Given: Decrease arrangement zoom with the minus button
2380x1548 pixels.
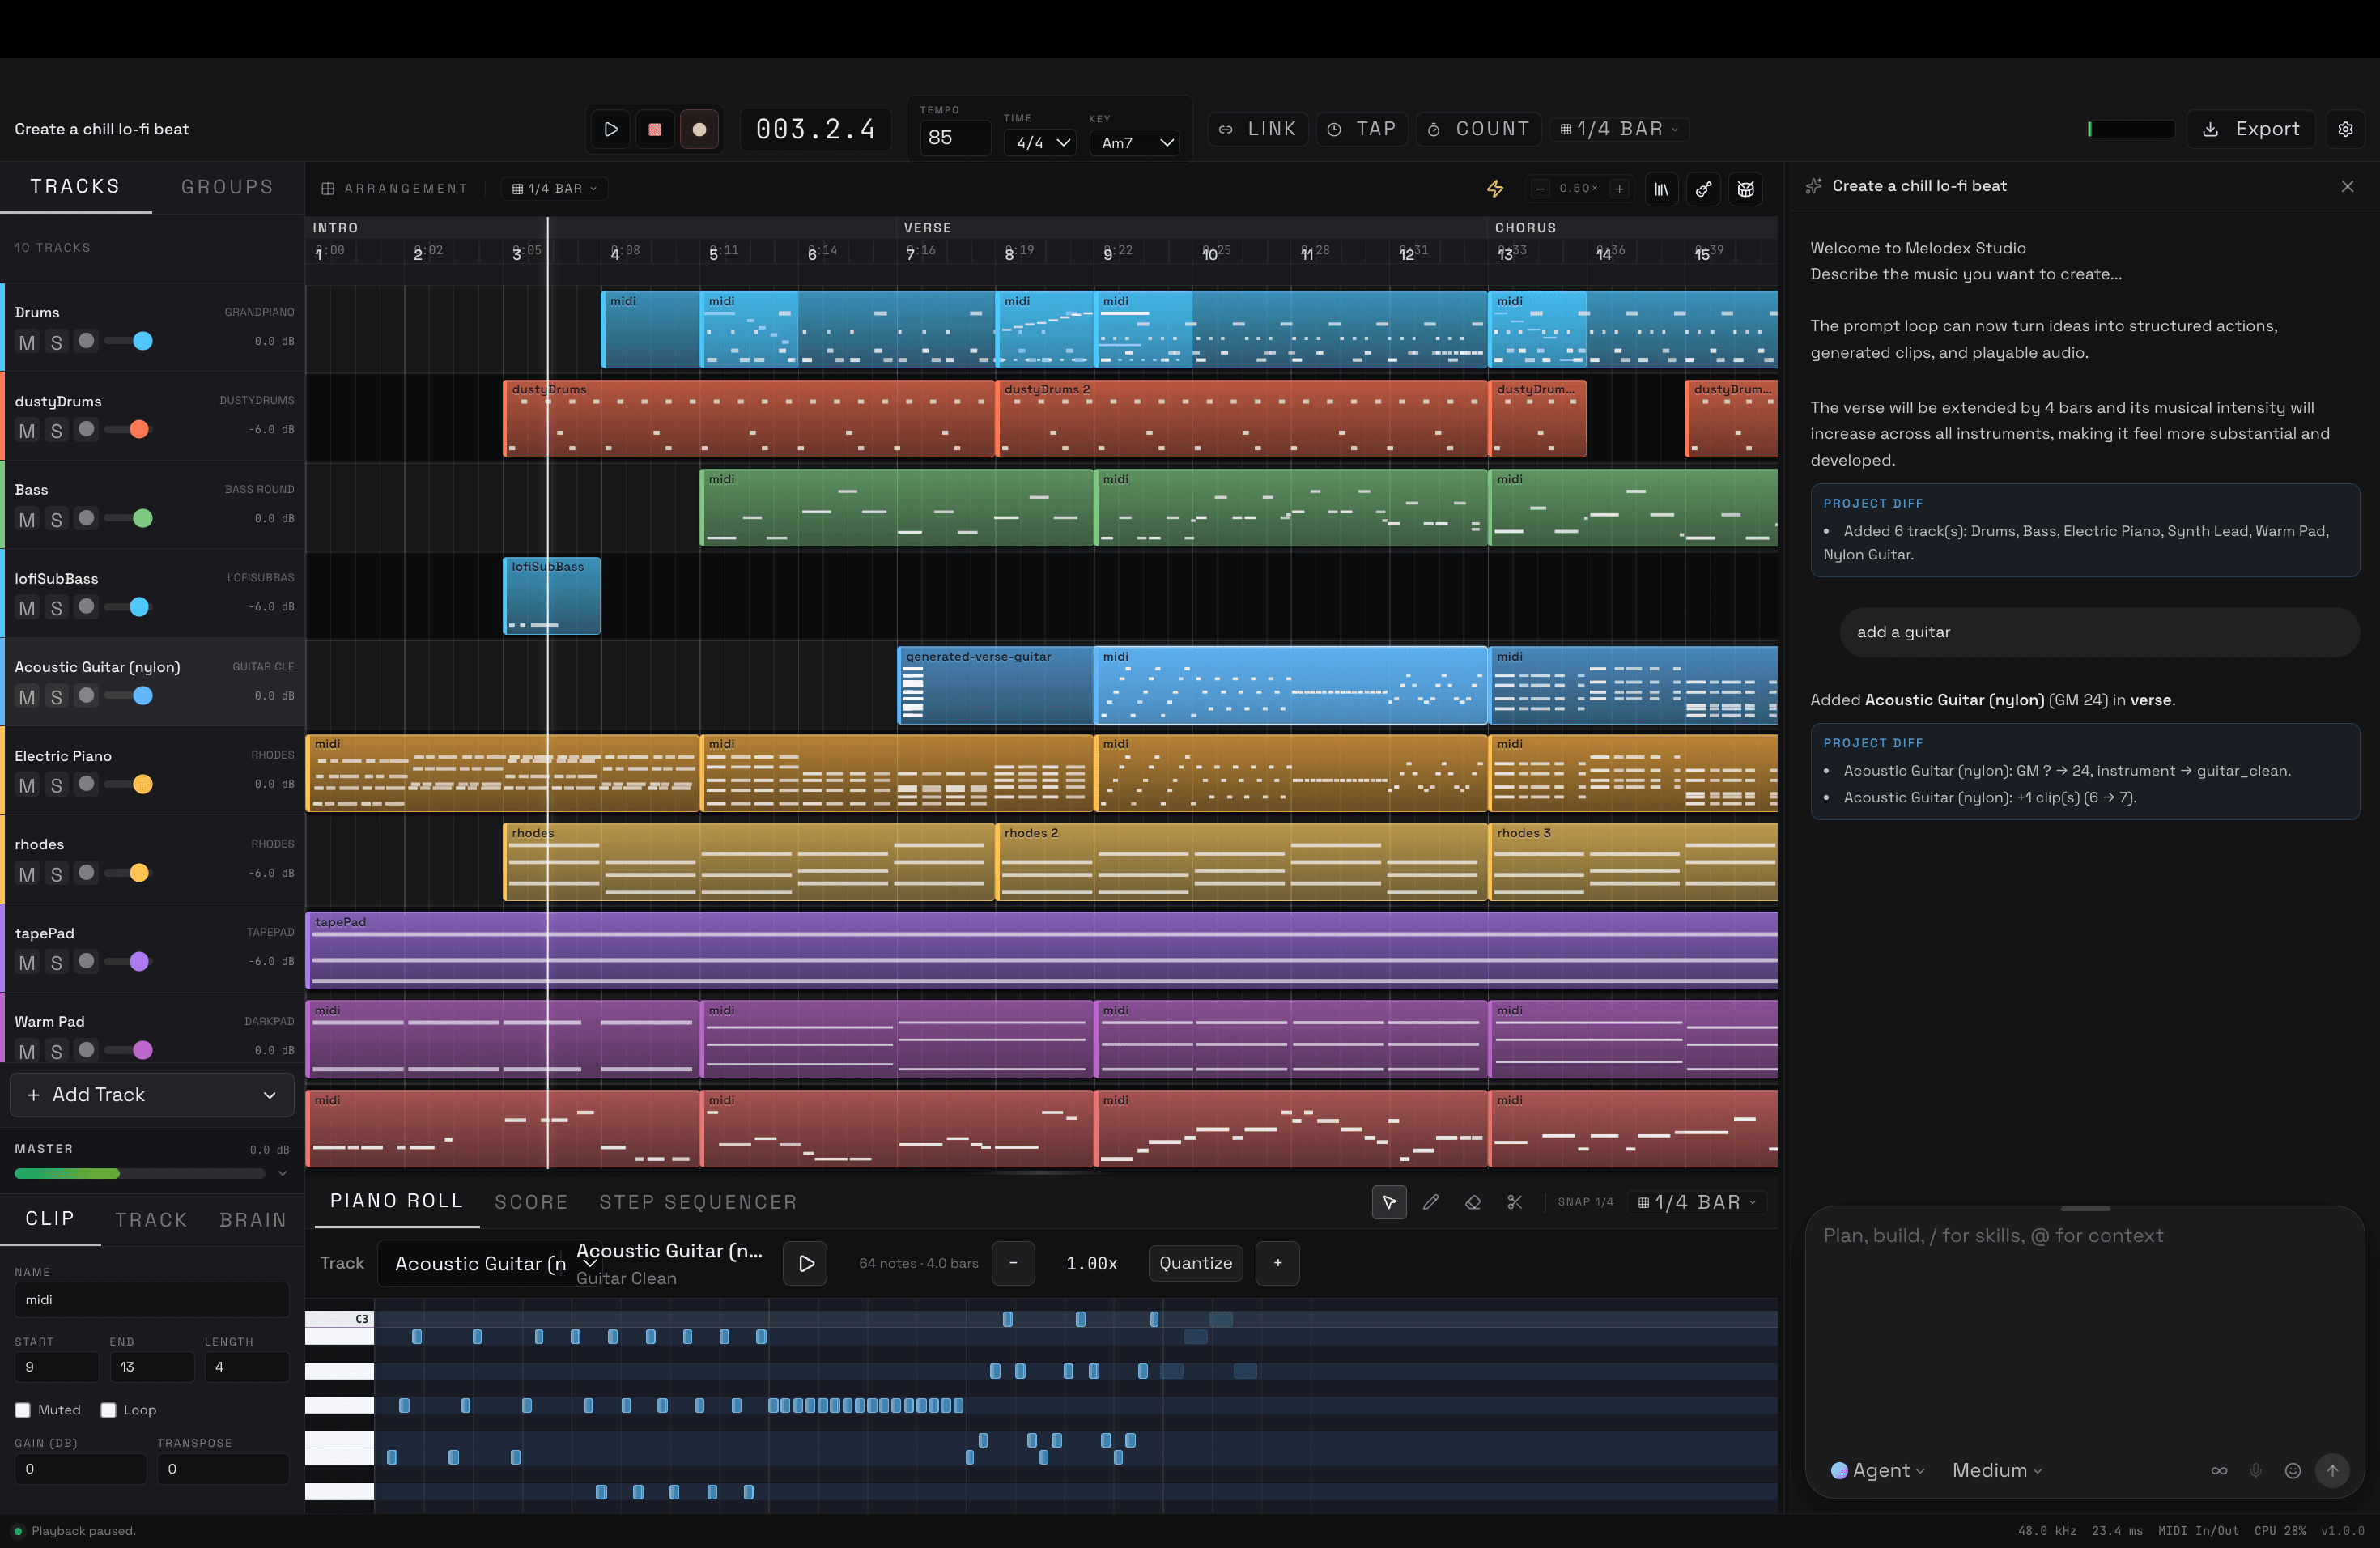Looking at the screenshot, I should pyautogui.click(x=1540, y=188).
